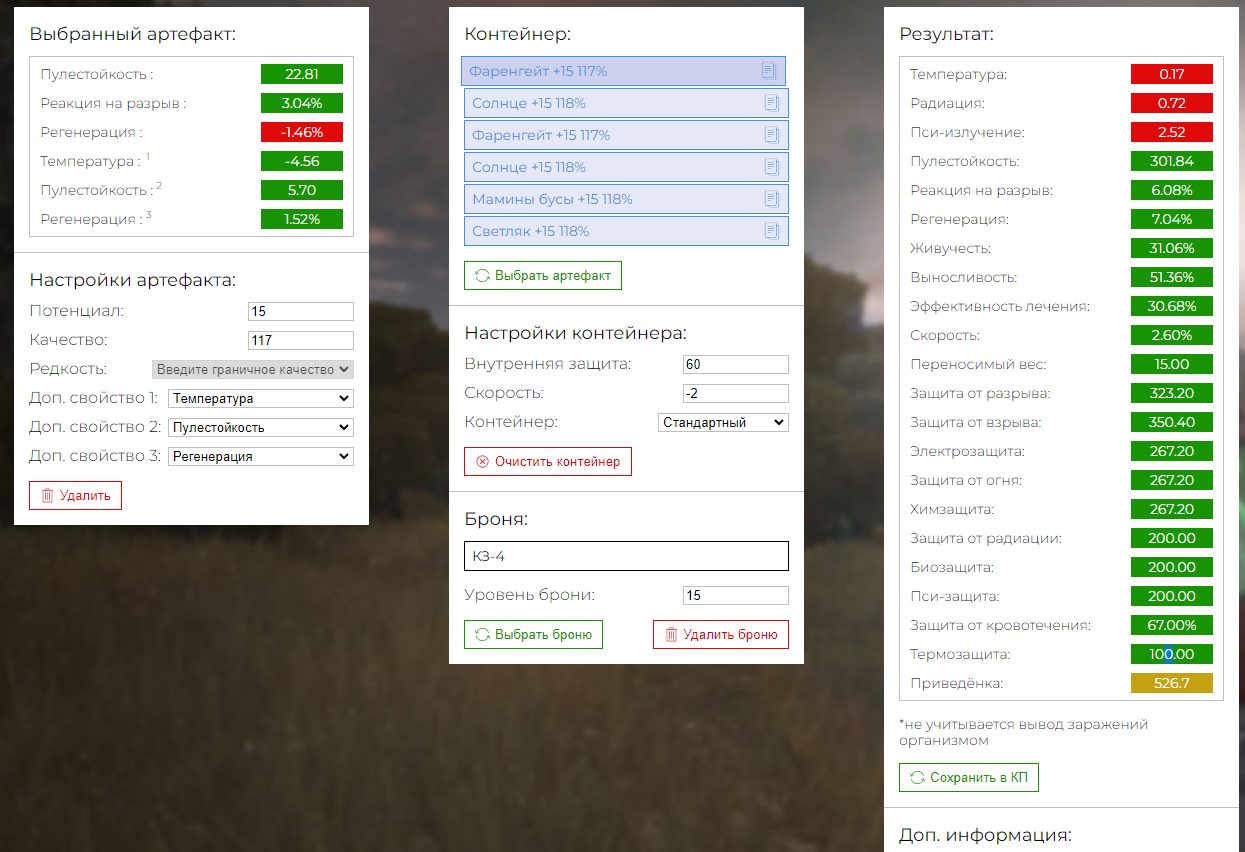Screen dimensions: 1245x852
Task: Open the document icon on Светляк row
Action: point(771,231)
